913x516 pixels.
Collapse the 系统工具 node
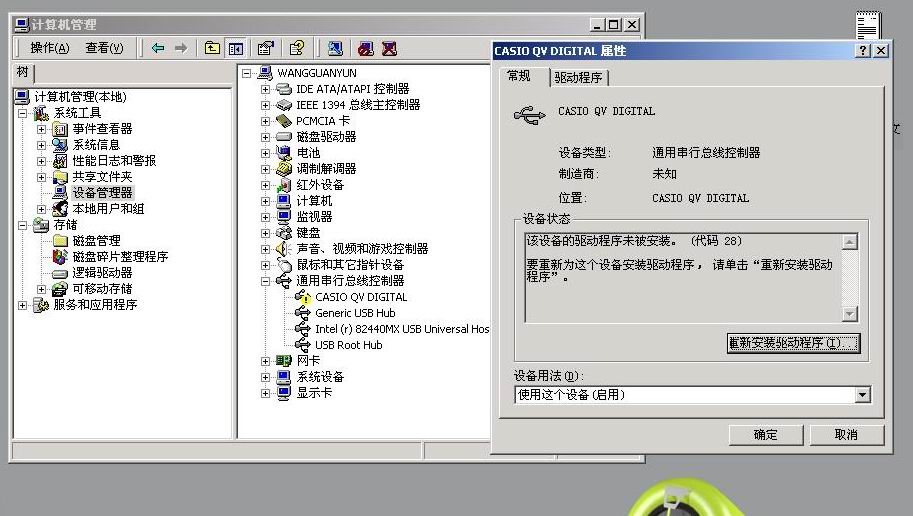[23, 113]
